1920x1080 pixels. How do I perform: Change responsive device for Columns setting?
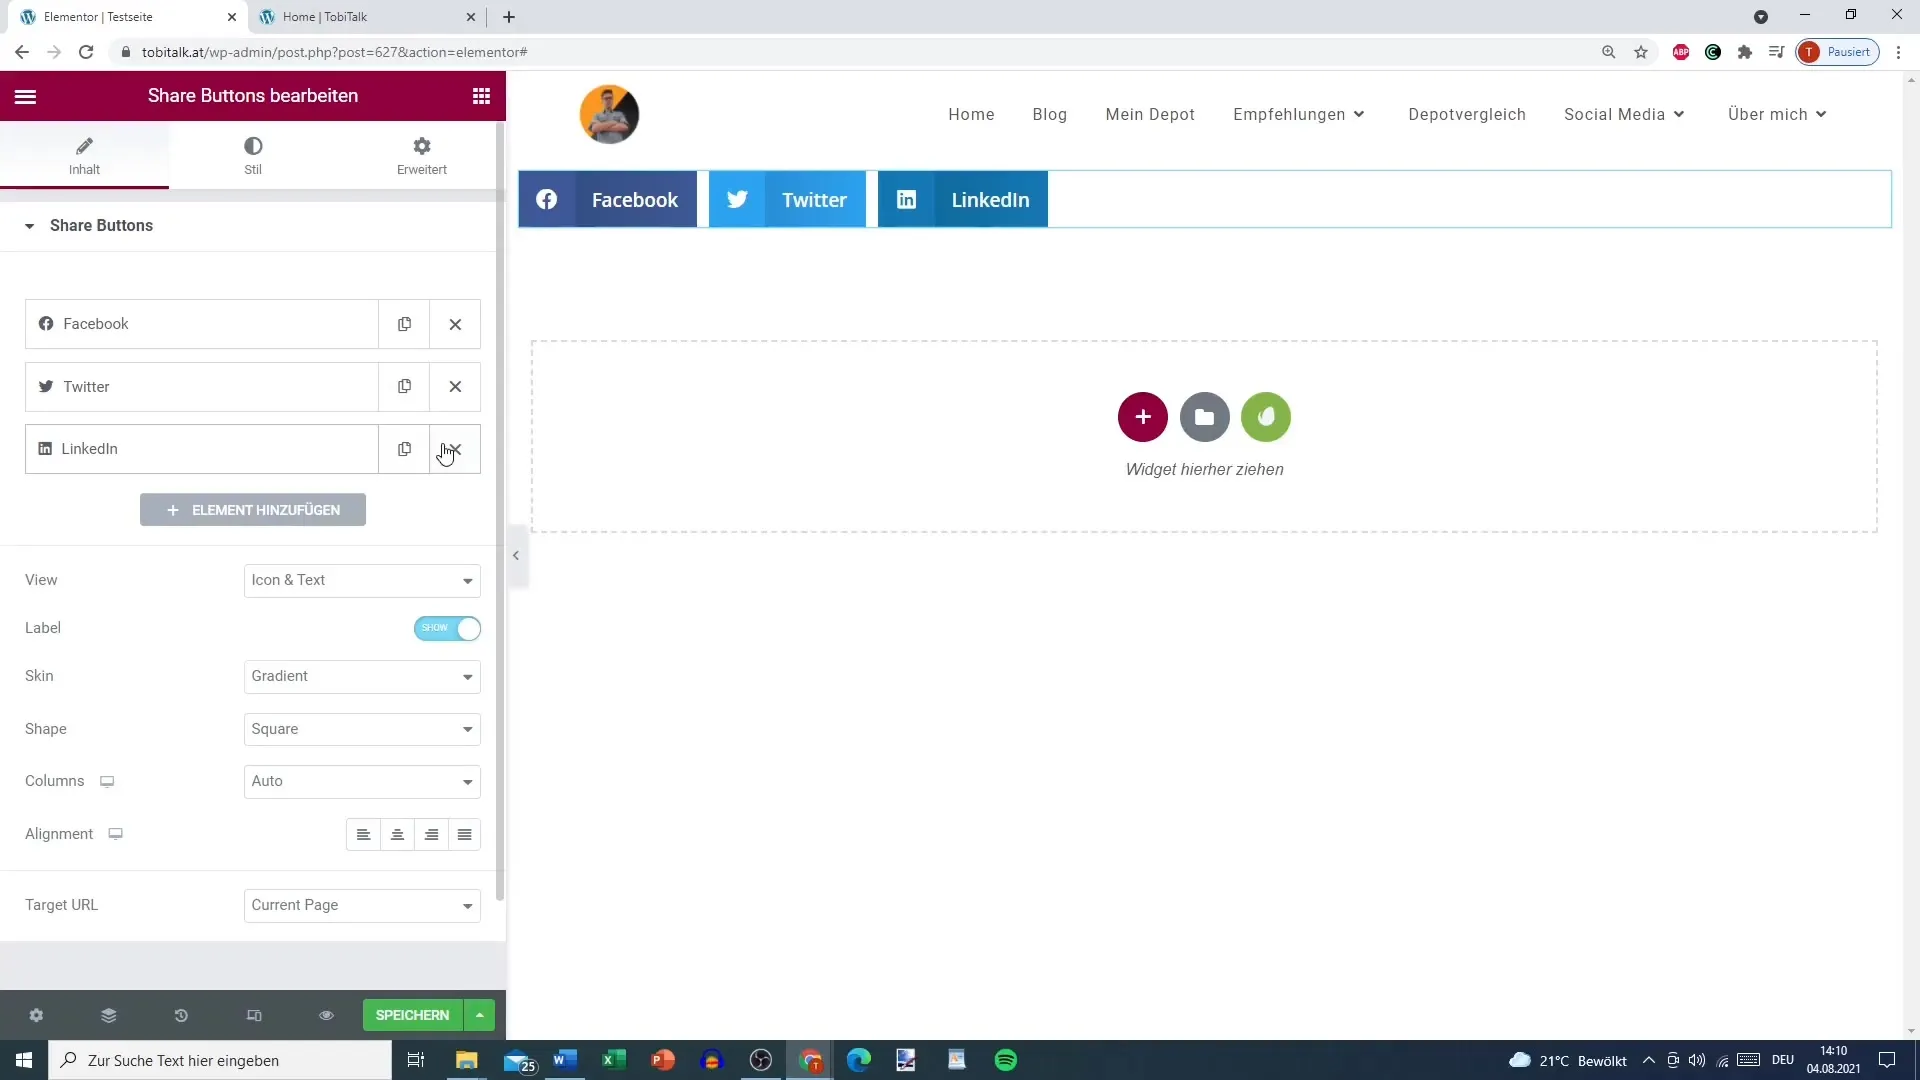tap(107, 782)
